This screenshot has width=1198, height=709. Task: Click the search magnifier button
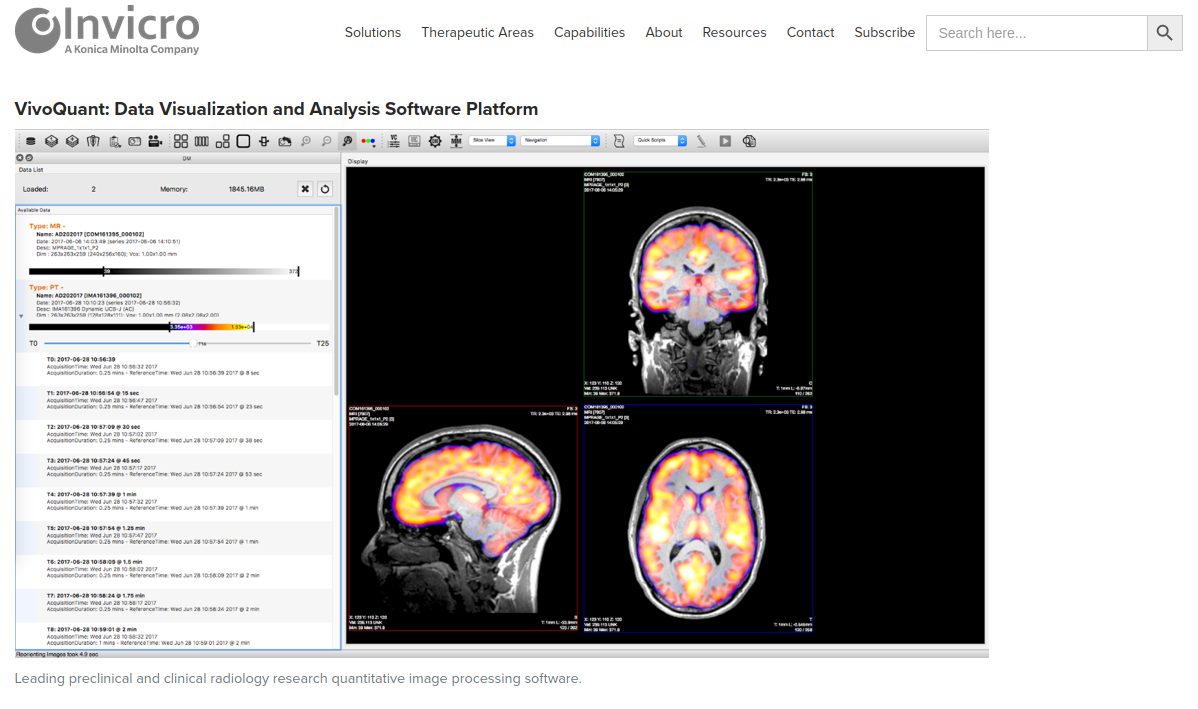click(1164, 33)
